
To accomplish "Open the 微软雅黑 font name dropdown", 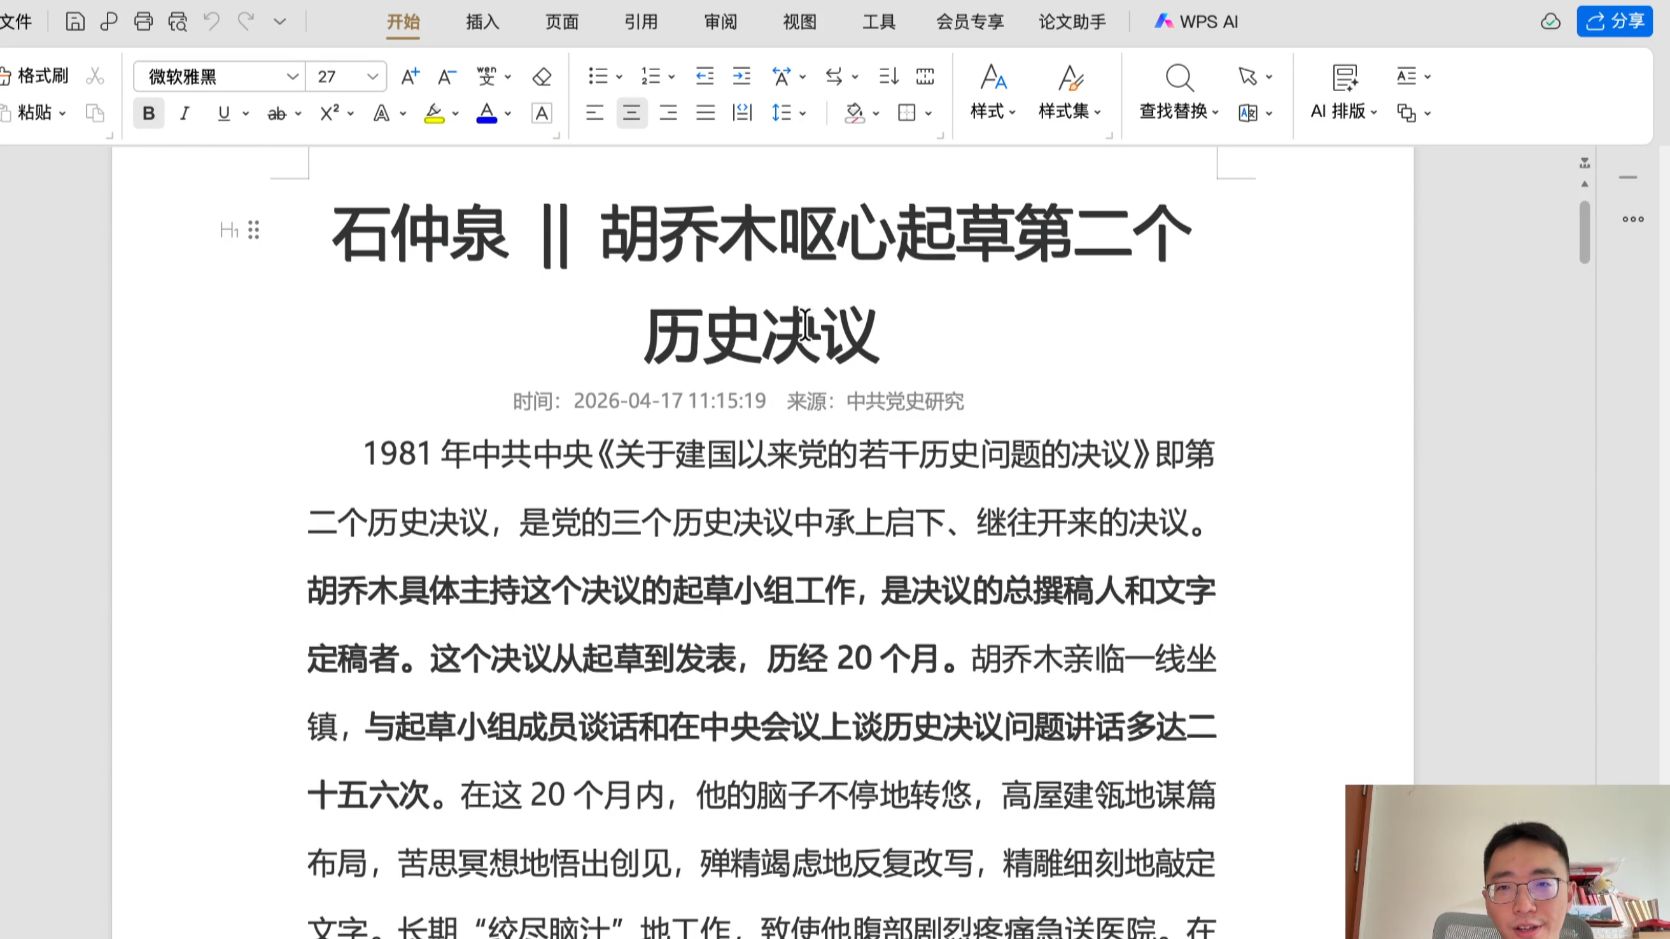I will point(292,76).
